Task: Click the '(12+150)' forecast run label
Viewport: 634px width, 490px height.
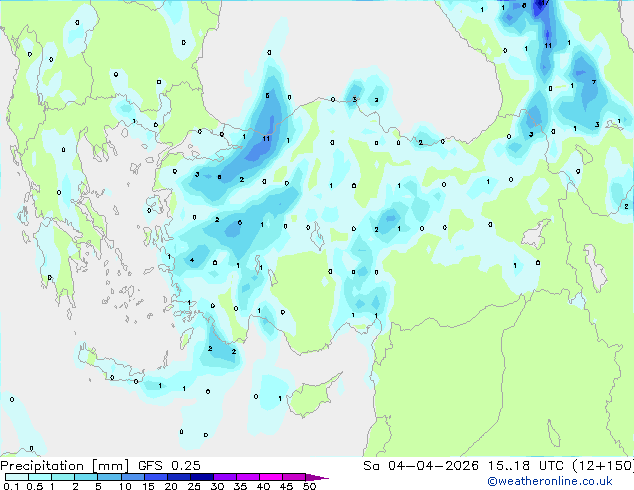Action: (x=602, y=466)
